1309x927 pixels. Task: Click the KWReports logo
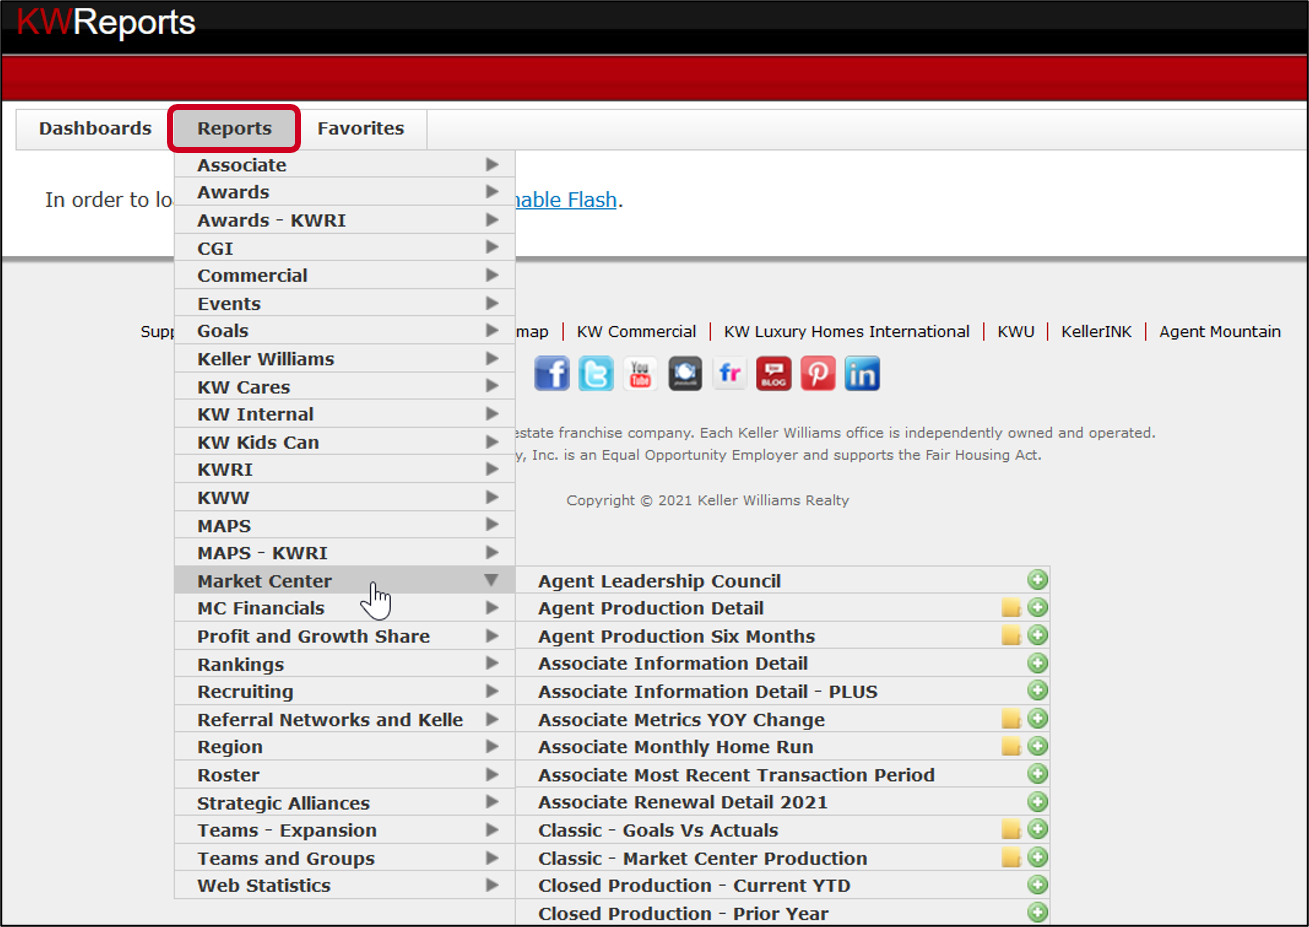point(106,22)
